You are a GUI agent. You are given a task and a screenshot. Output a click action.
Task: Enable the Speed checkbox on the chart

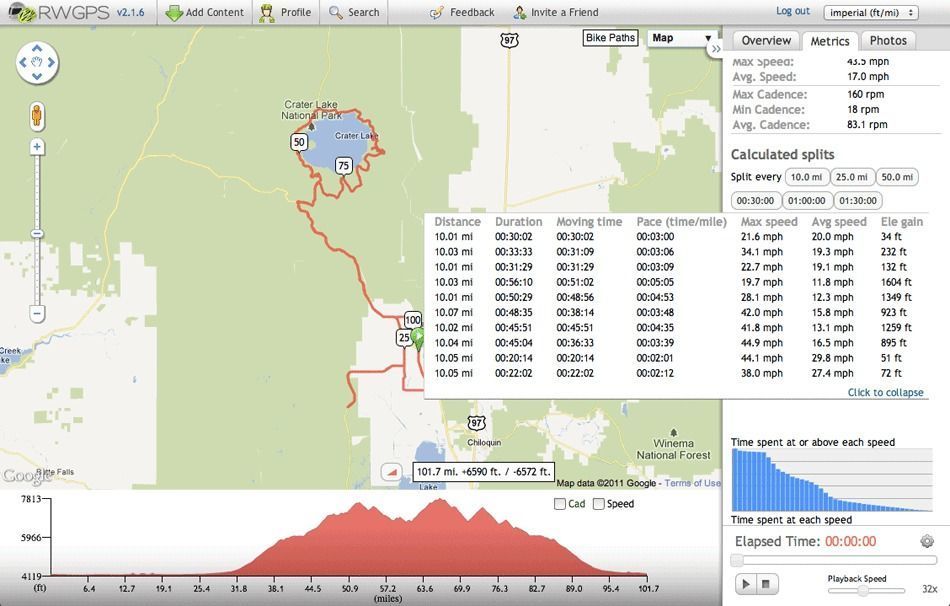pyautogui.click(x=599, y=504)
